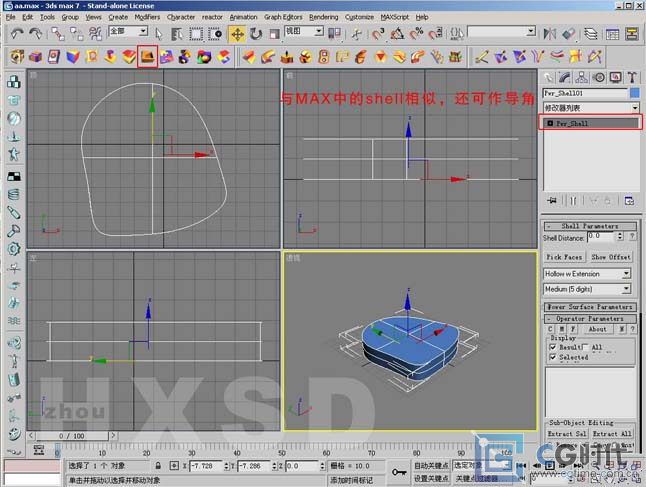Activate the Select and Move tool
Viewport: 646px width, 487px height.
238,34
